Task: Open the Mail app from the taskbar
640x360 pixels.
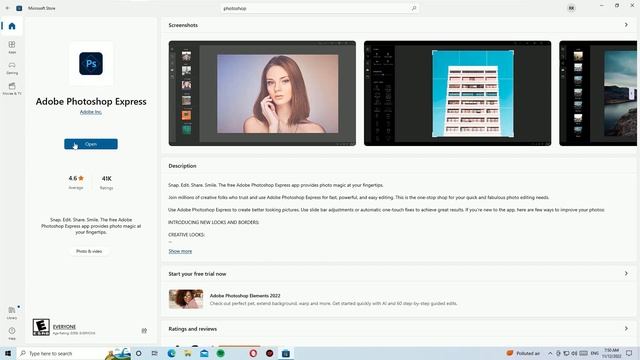Action: [x=204, y=353]
